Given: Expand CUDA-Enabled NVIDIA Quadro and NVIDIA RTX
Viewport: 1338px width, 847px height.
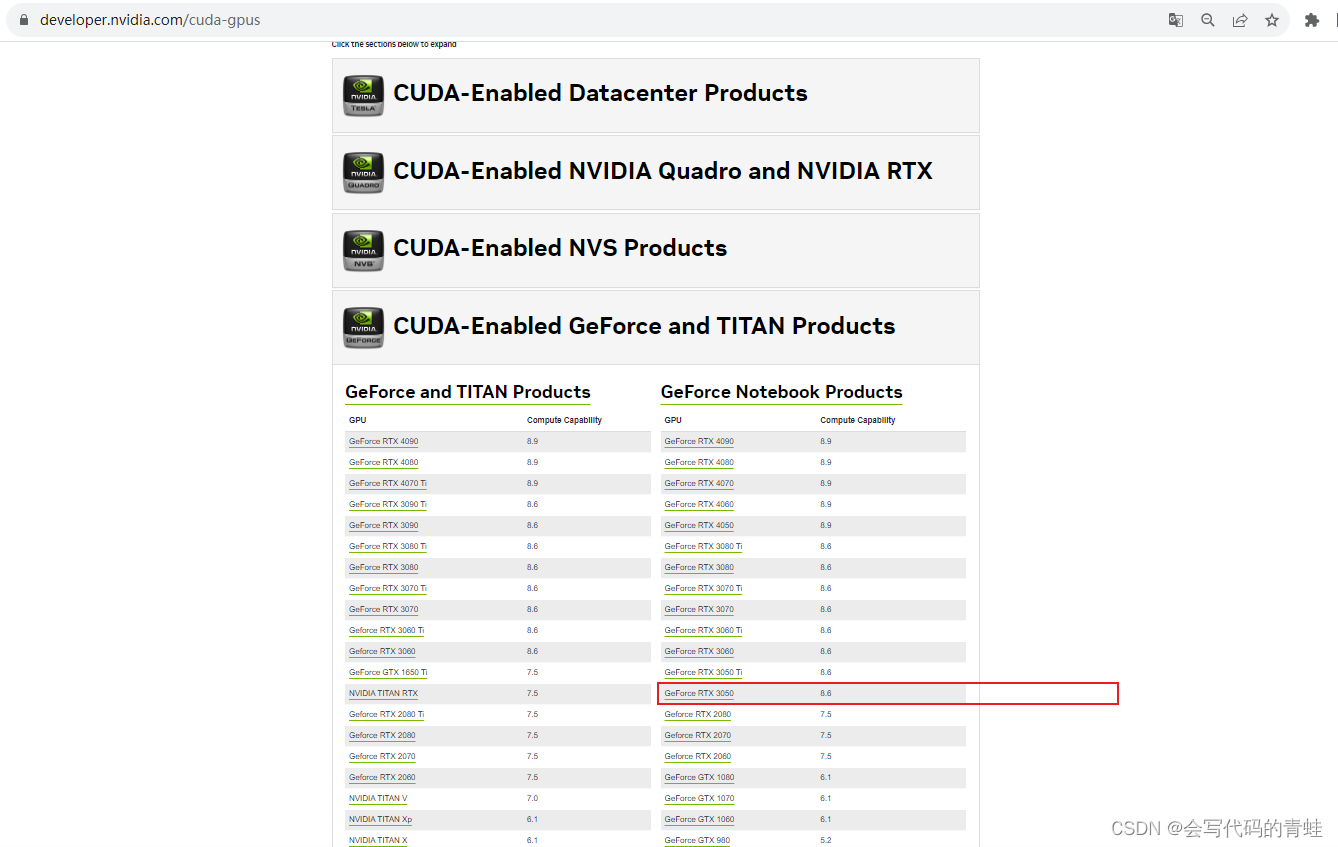Looking at the screenshot, I should pyautogui.click(x=655, y=172).
